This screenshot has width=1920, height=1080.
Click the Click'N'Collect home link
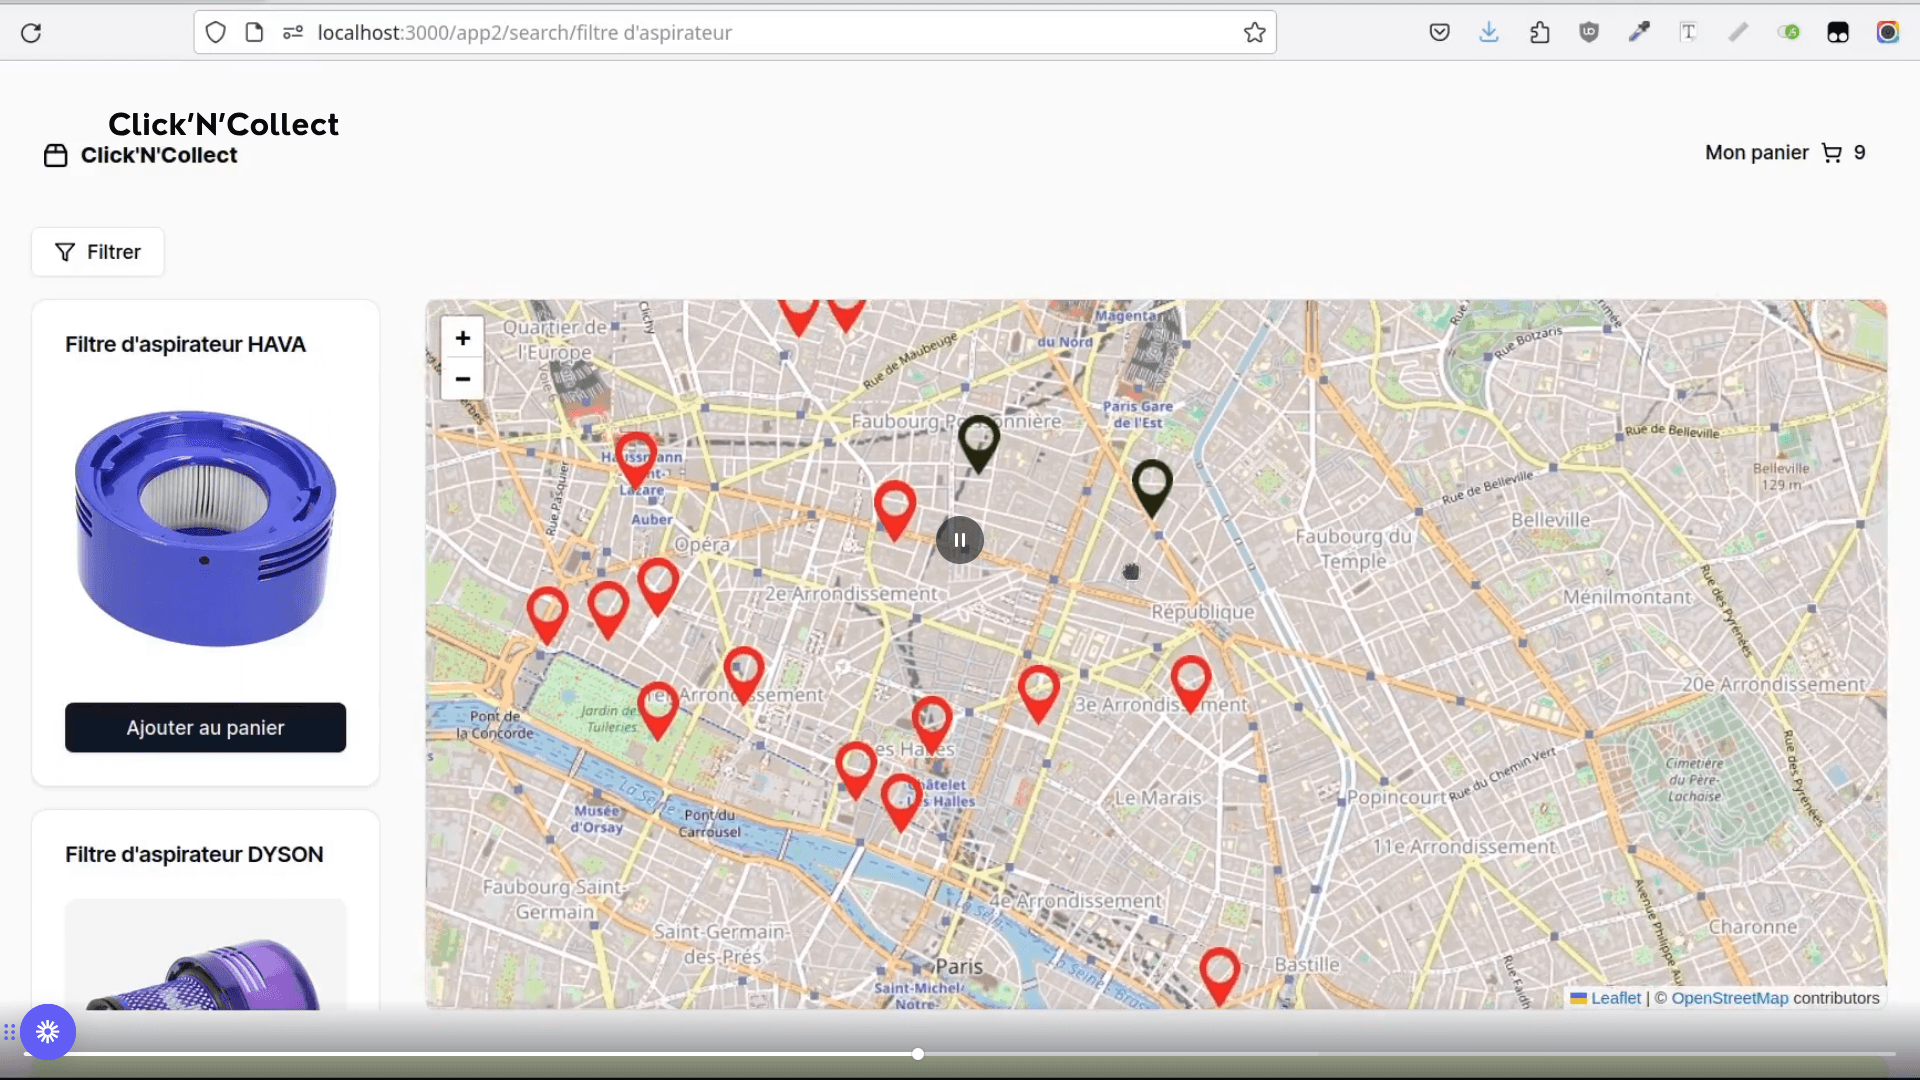159,155
